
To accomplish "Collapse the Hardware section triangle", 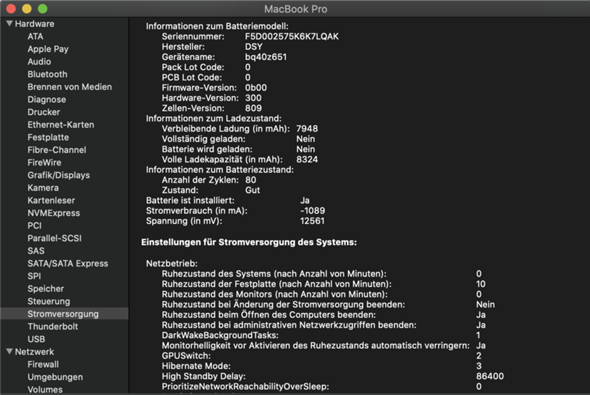I will tap(9, 24).
